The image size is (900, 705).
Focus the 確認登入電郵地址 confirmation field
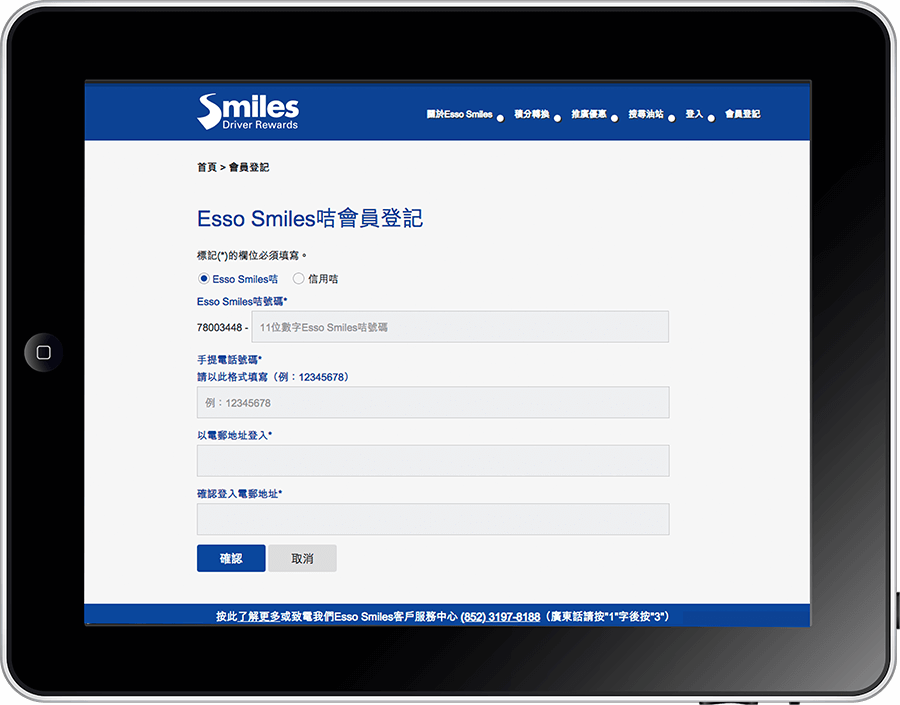click(433, 519)
